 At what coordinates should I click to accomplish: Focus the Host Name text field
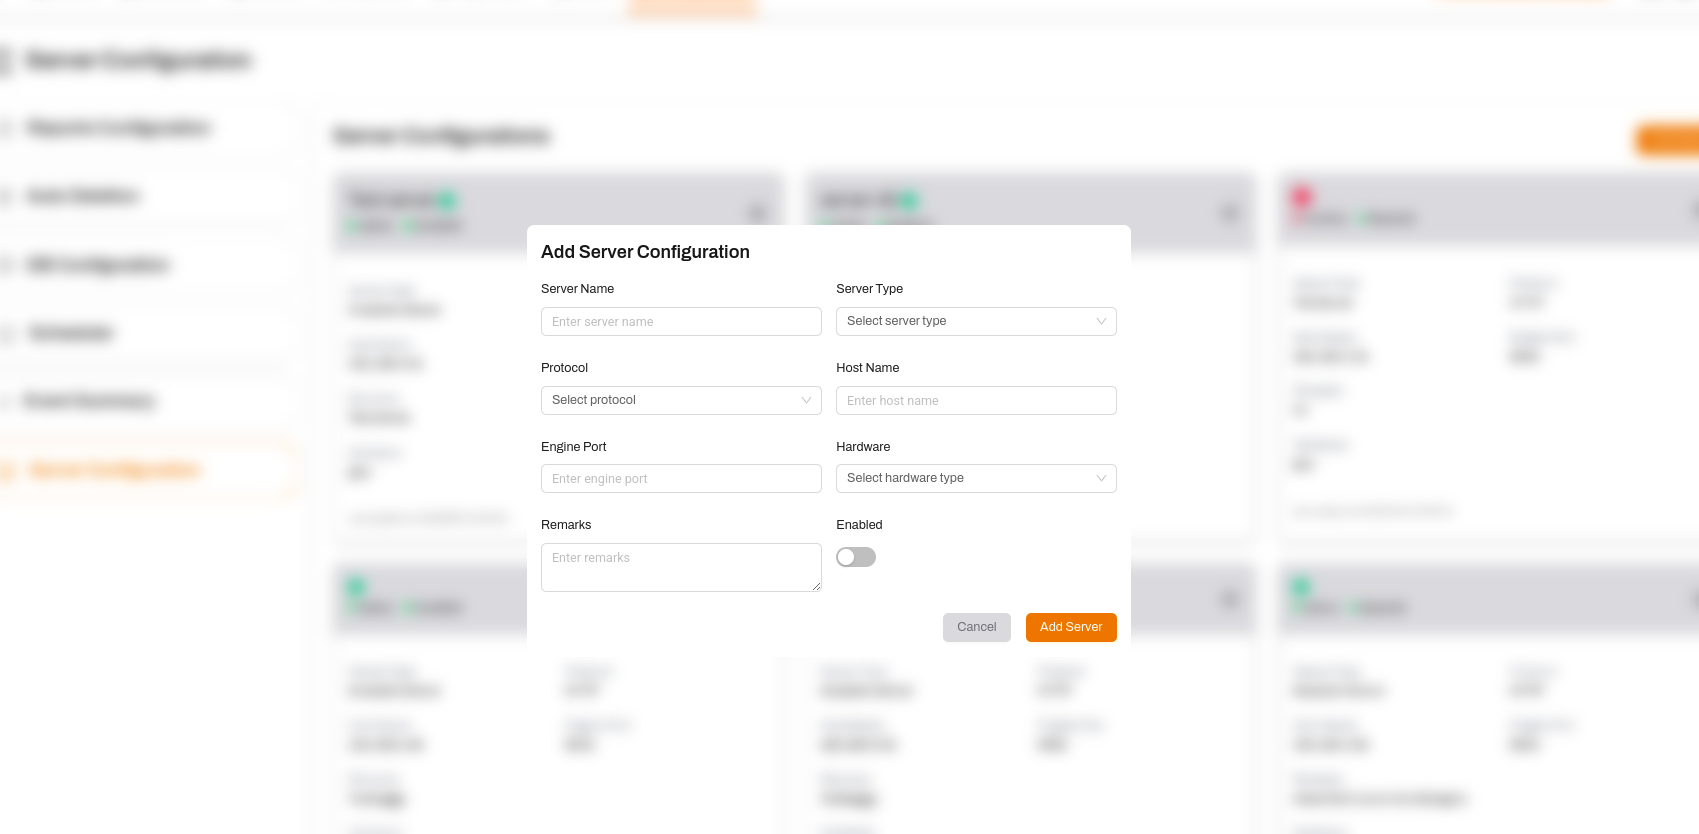pyautogui.click(x=975, y=401)
